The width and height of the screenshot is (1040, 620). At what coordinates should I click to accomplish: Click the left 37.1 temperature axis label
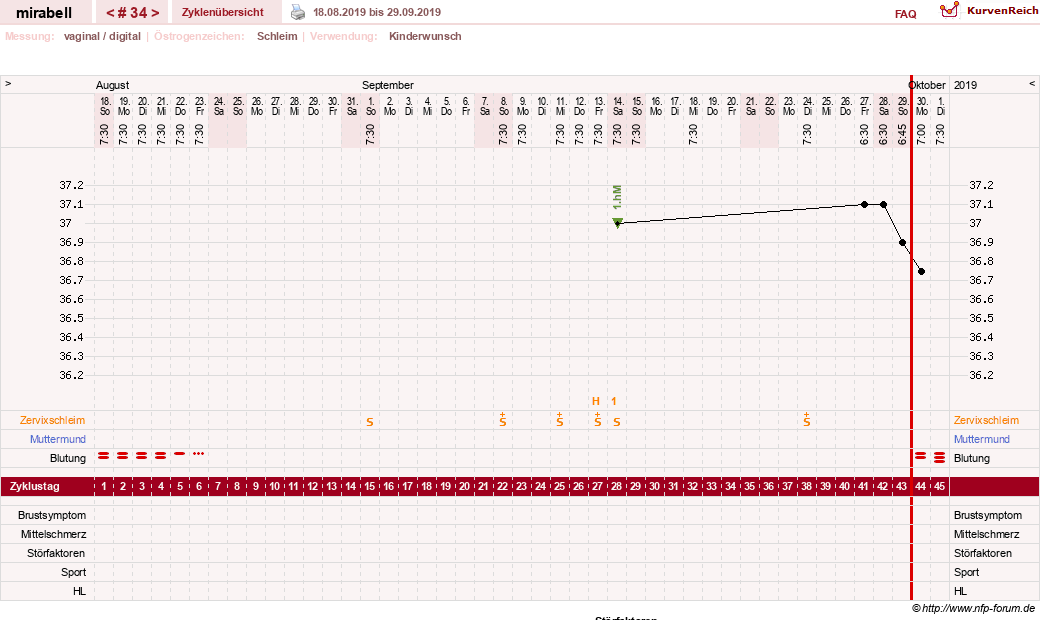72,204
